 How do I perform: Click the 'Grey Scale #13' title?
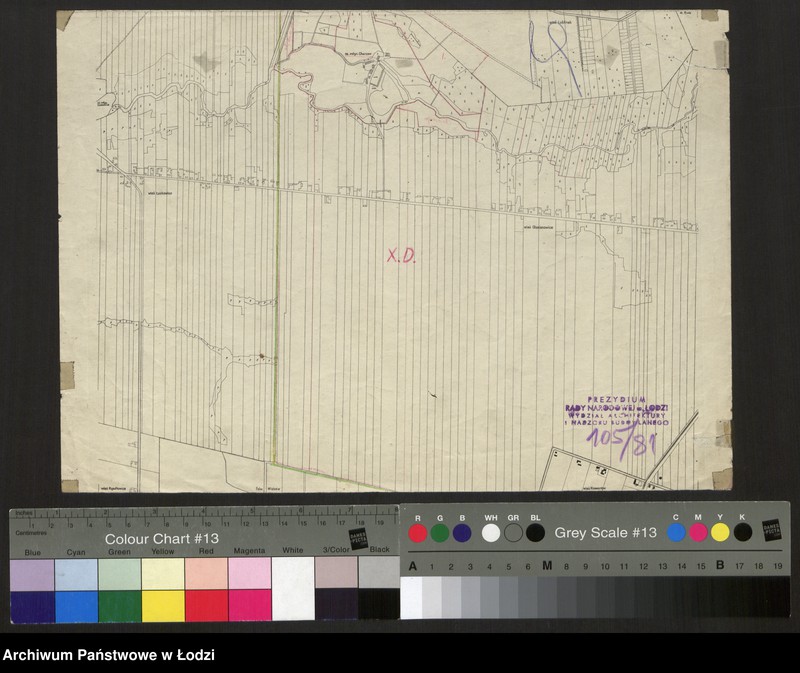pos(605,533)
